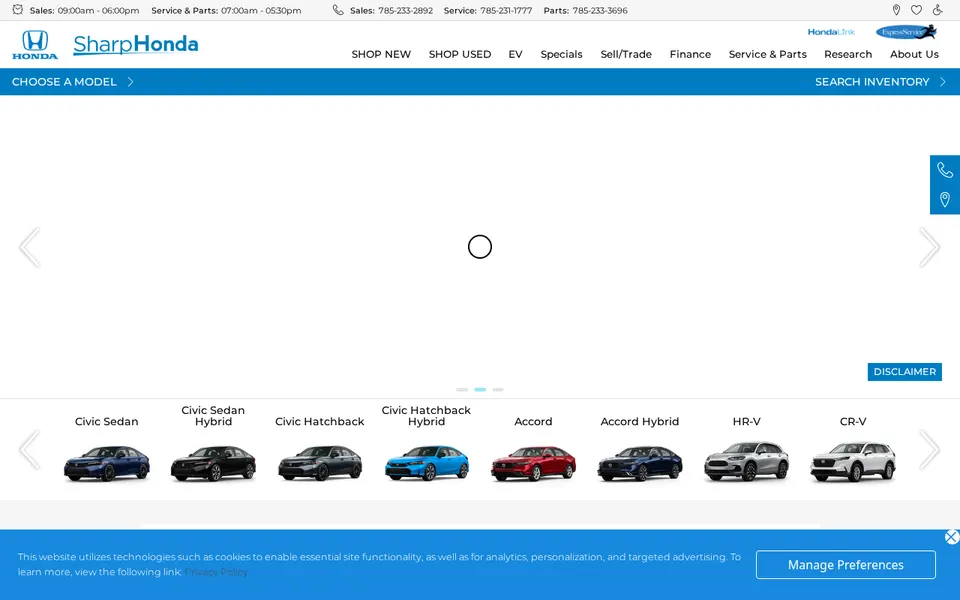
Task: Click the Civic Sedan Hybrid label
Action: 213,416
